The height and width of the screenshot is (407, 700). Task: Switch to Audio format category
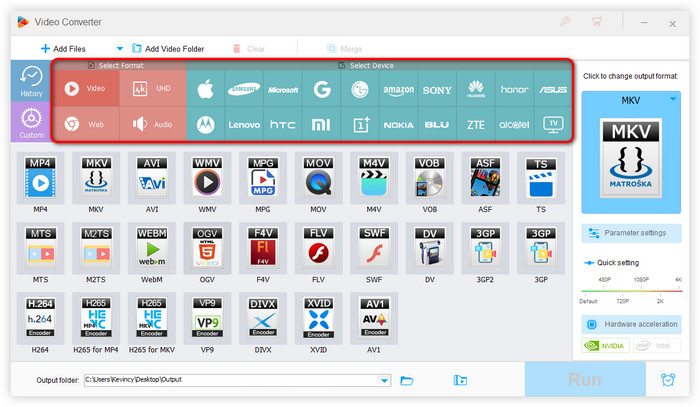[153, 124]
